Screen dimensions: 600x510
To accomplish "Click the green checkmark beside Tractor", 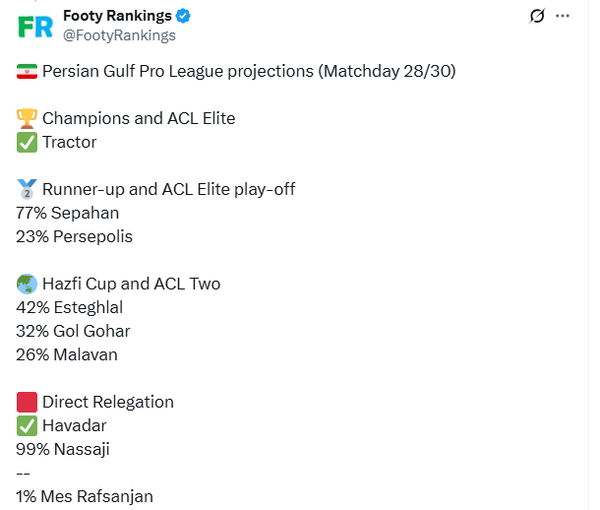I will click(27, 142).
